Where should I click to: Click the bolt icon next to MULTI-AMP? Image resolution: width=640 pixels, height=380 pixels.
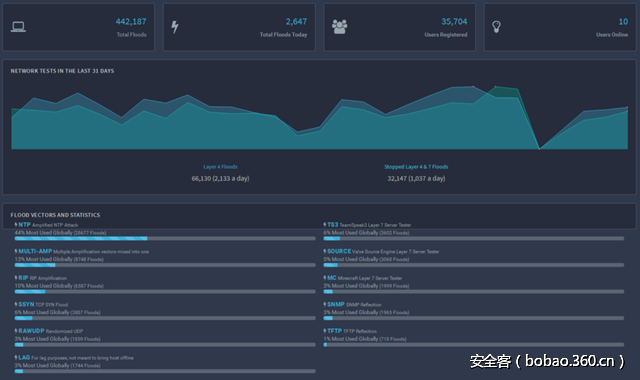point(16,251)
